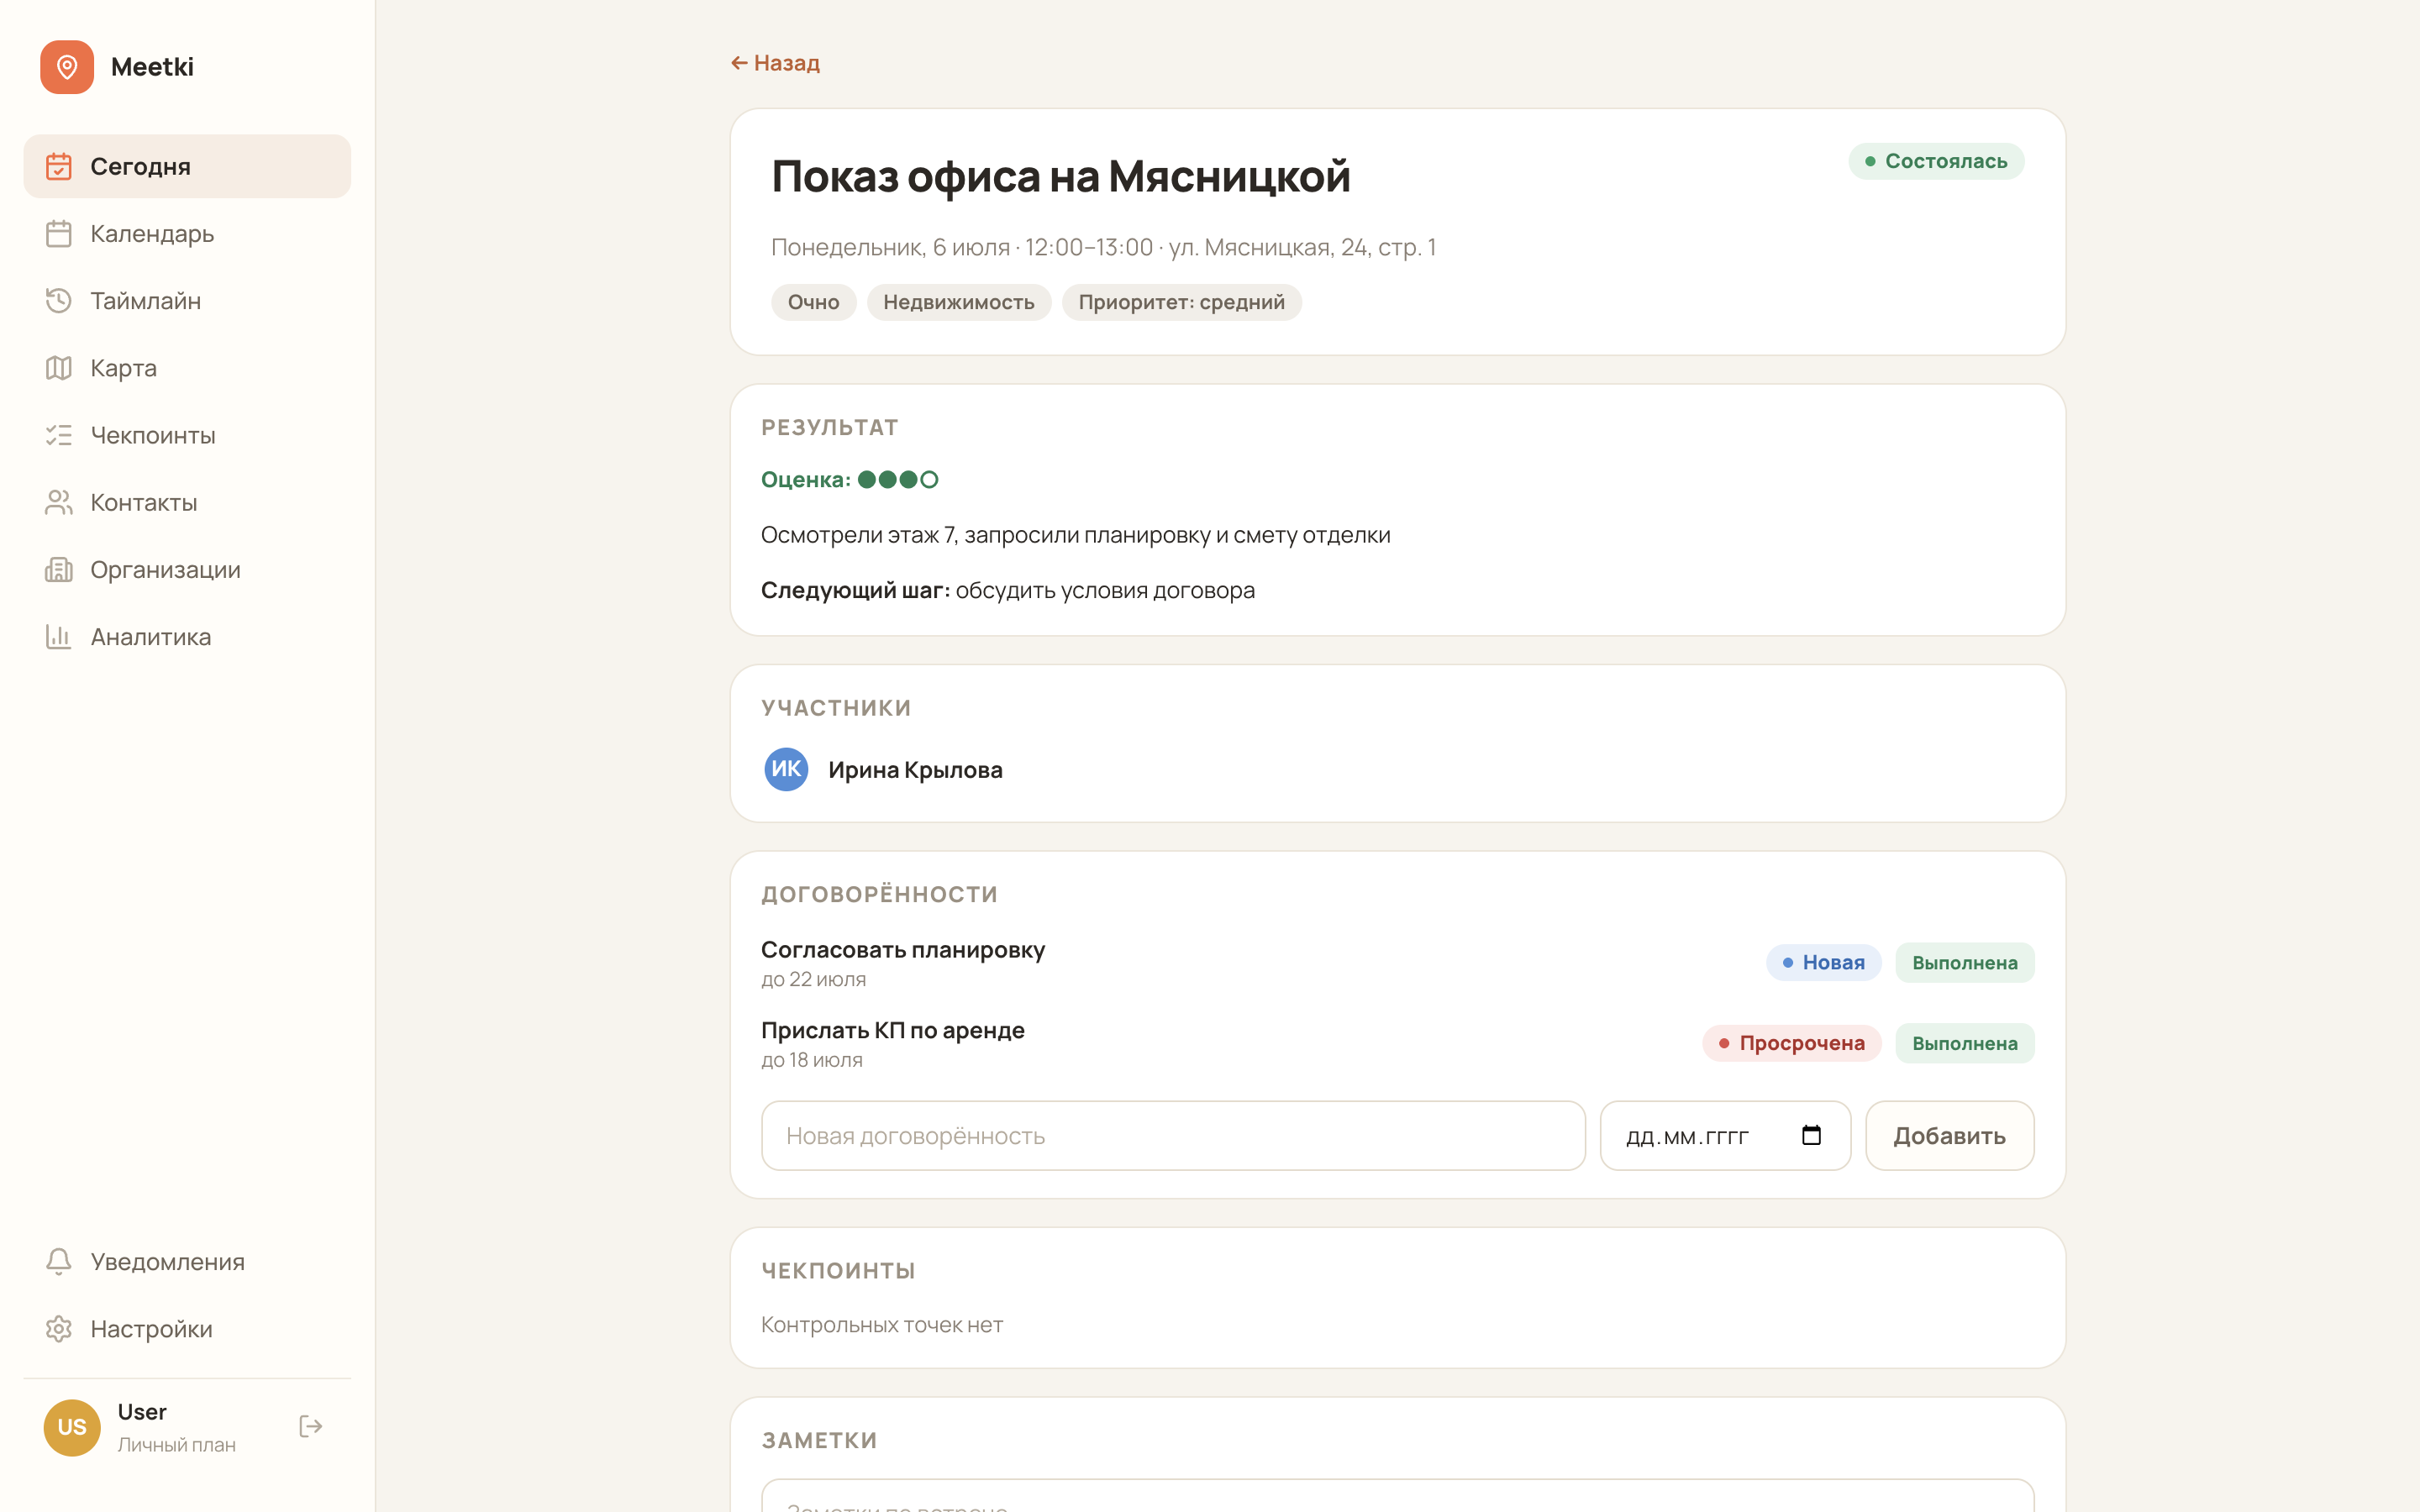
Task: Click Ирина Крылова's ИК avatar
Action: point(786,769)
